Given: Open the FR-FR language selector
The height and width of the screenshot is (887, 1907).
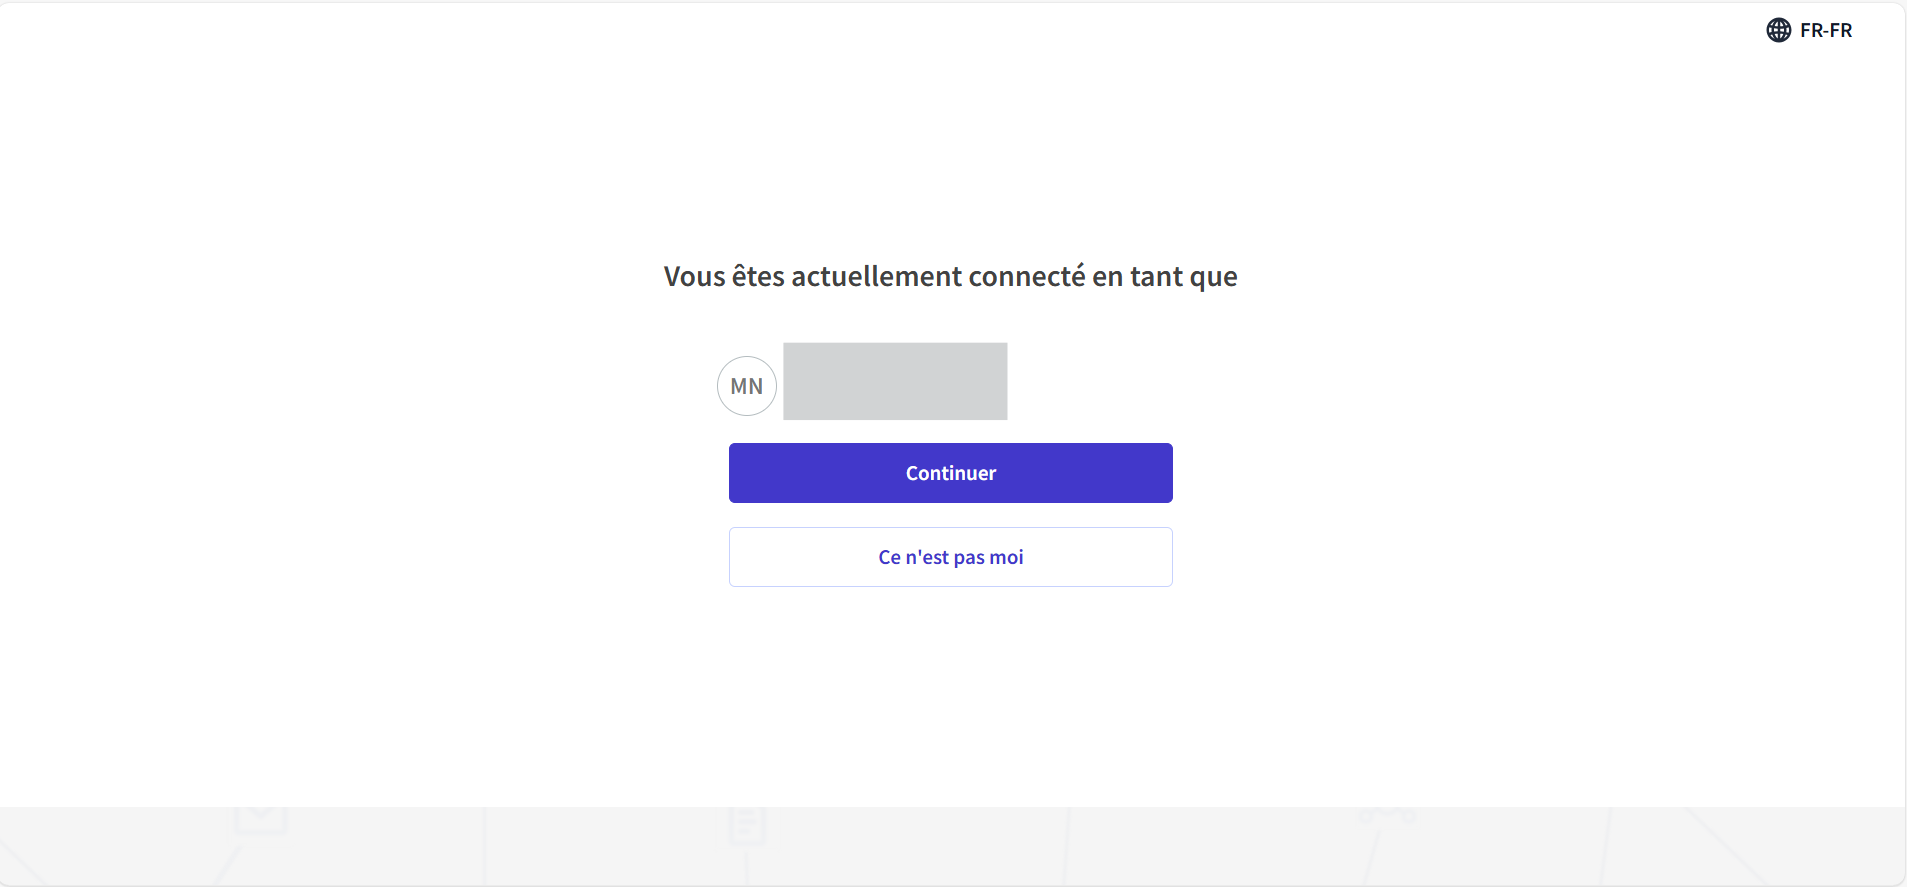Looking at the screenshot, I should click(1810, 30).
